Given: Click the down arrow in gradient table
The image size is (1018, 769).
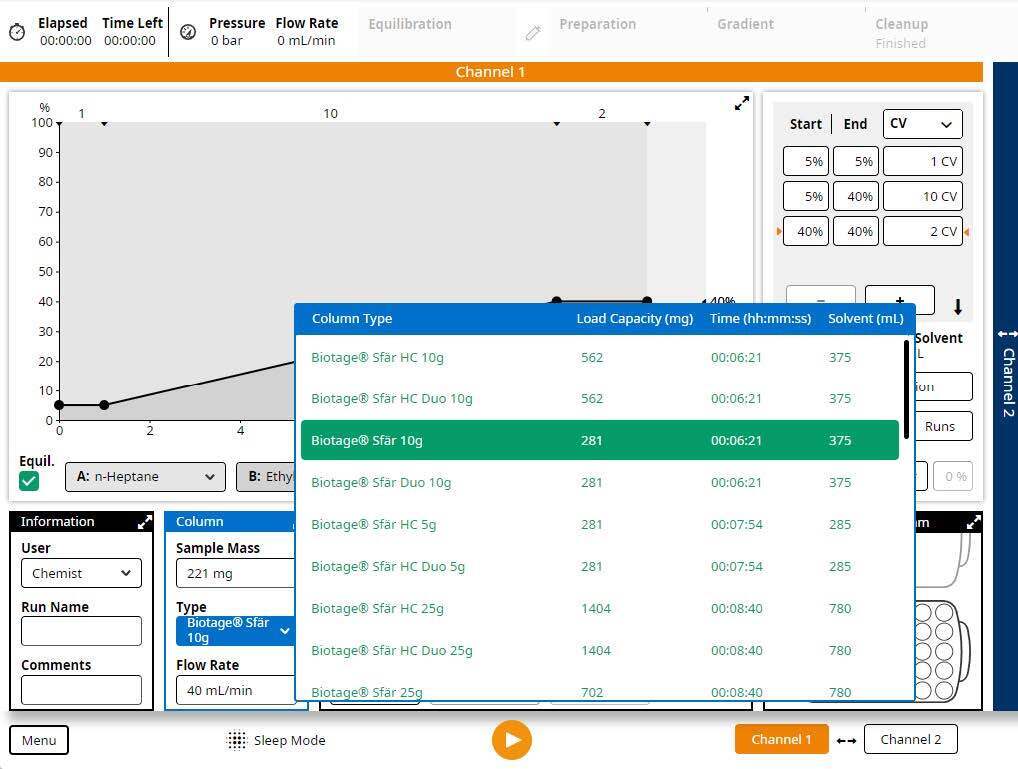Looking at the screenshot, I should pyautogui.click(x=957, y=307).
